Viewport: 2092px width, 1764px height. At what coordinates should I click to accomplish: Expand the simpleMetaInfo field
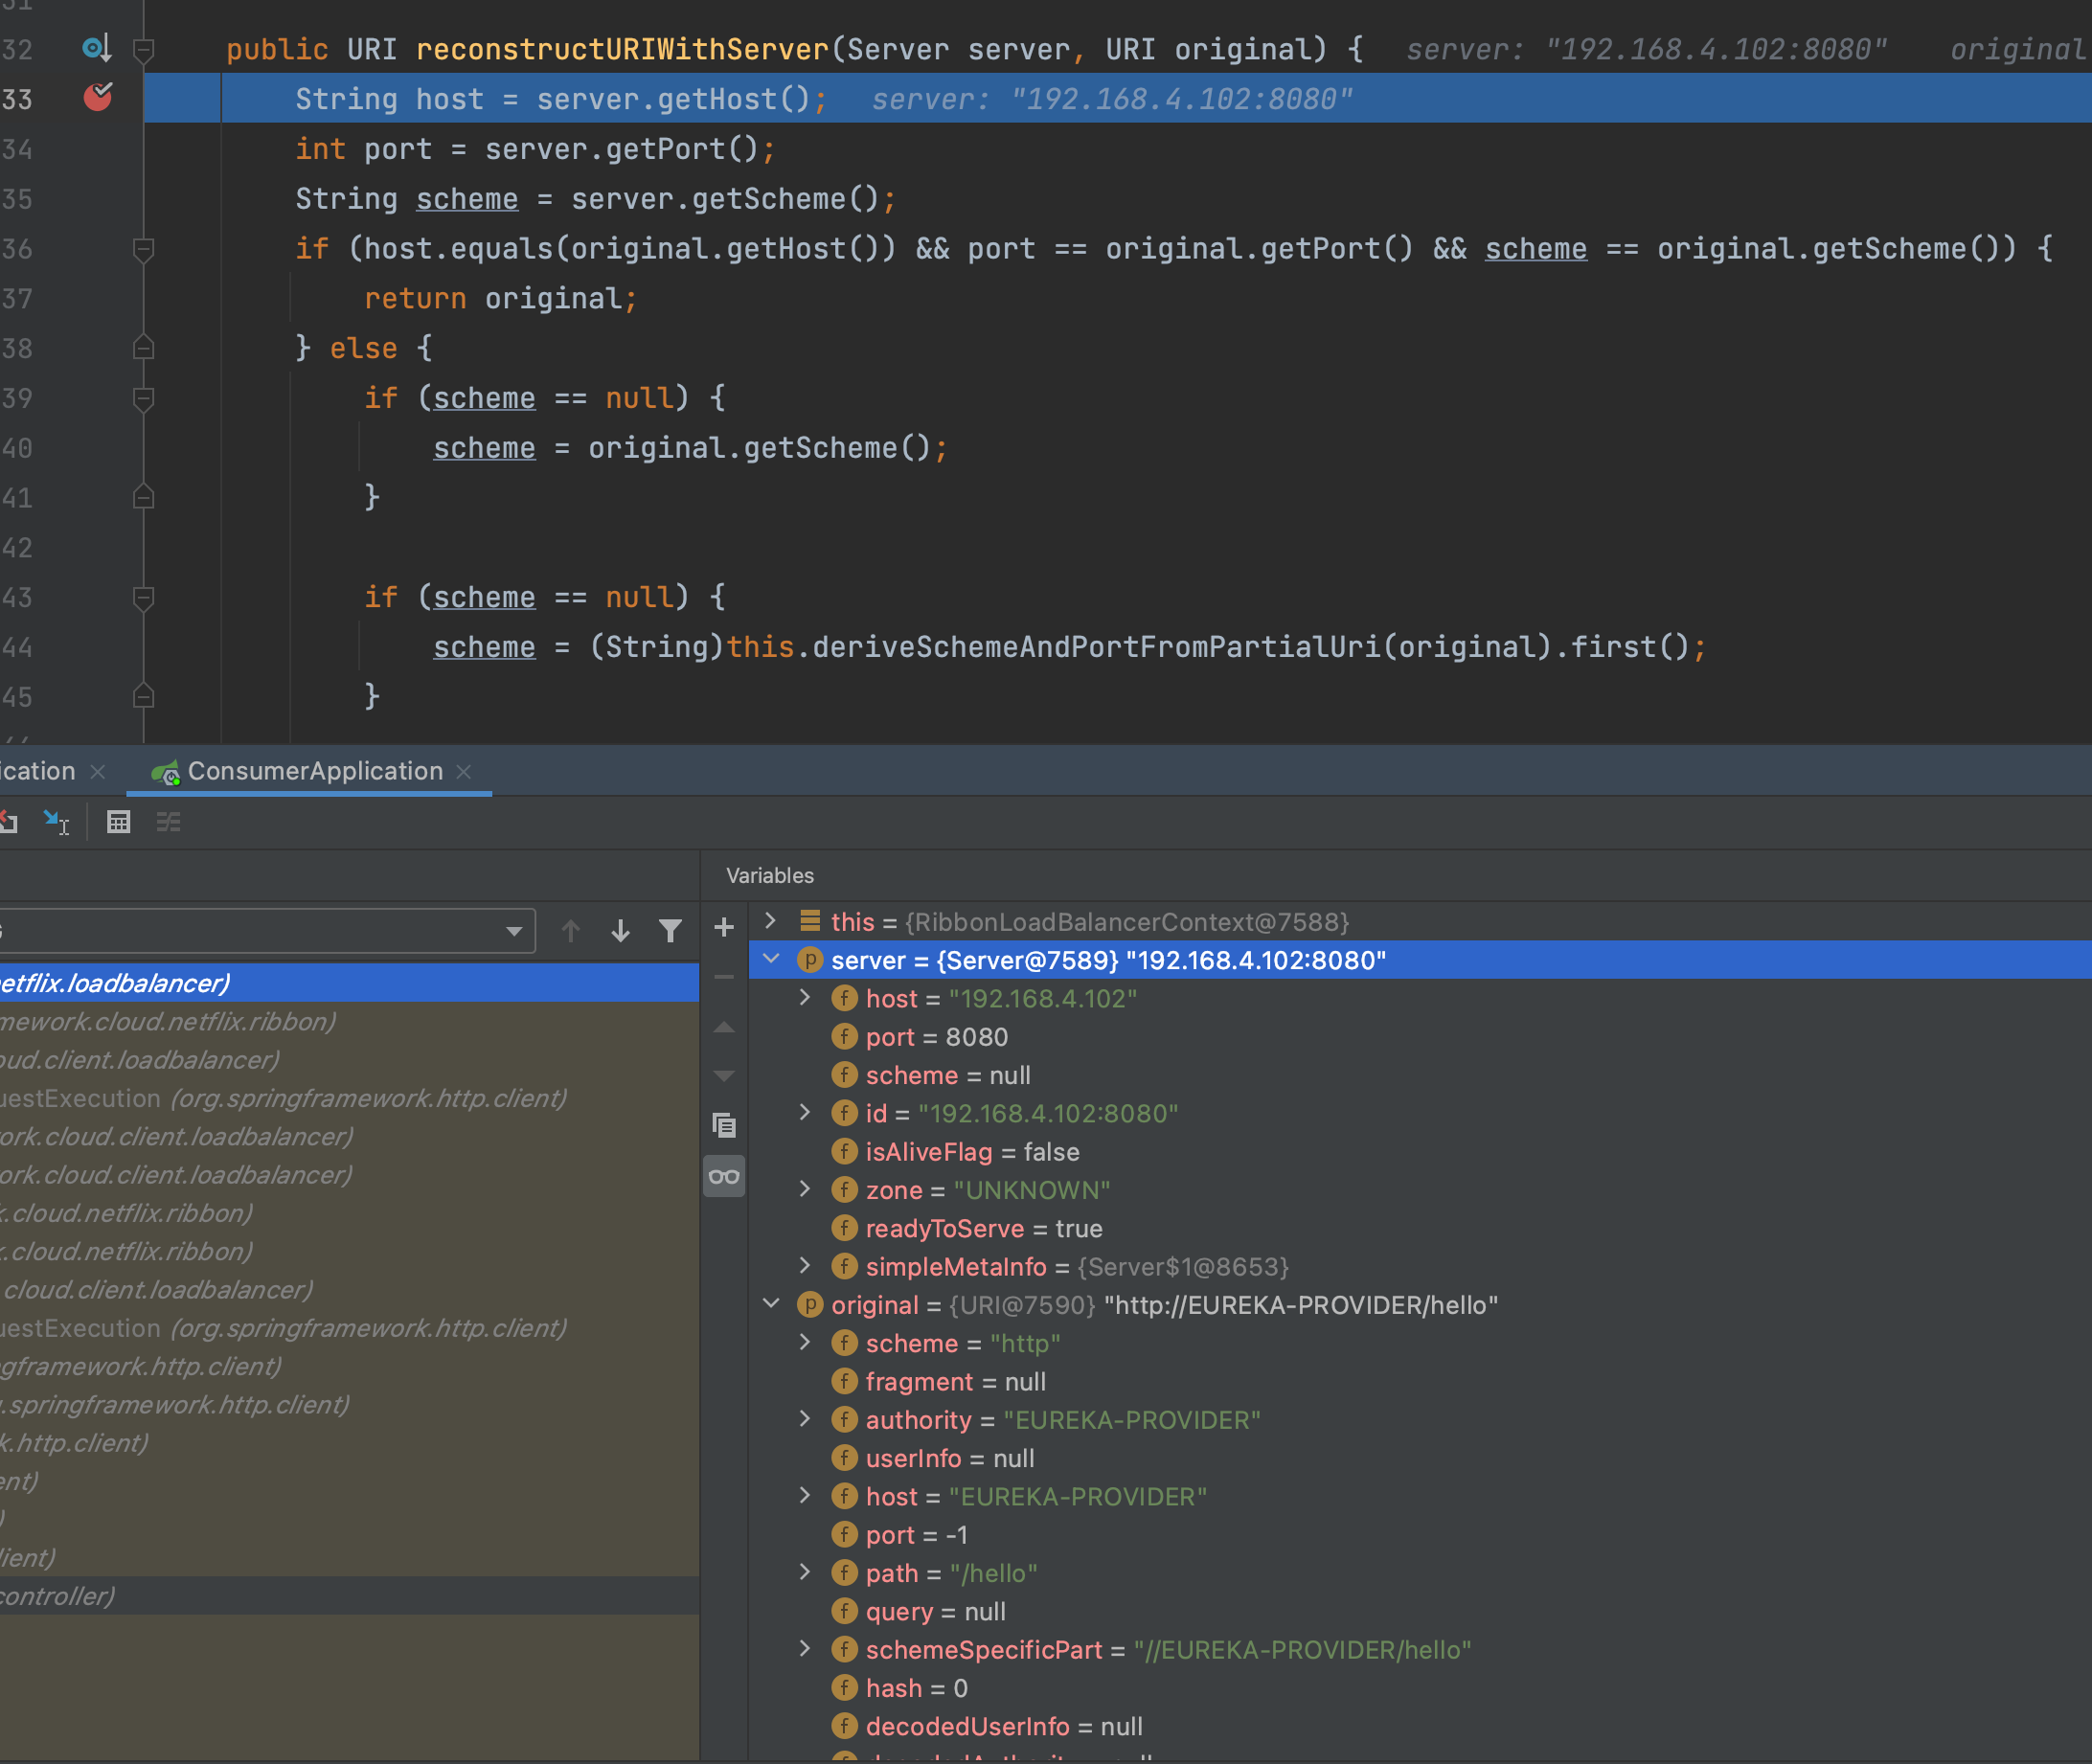coord(805,1266)
